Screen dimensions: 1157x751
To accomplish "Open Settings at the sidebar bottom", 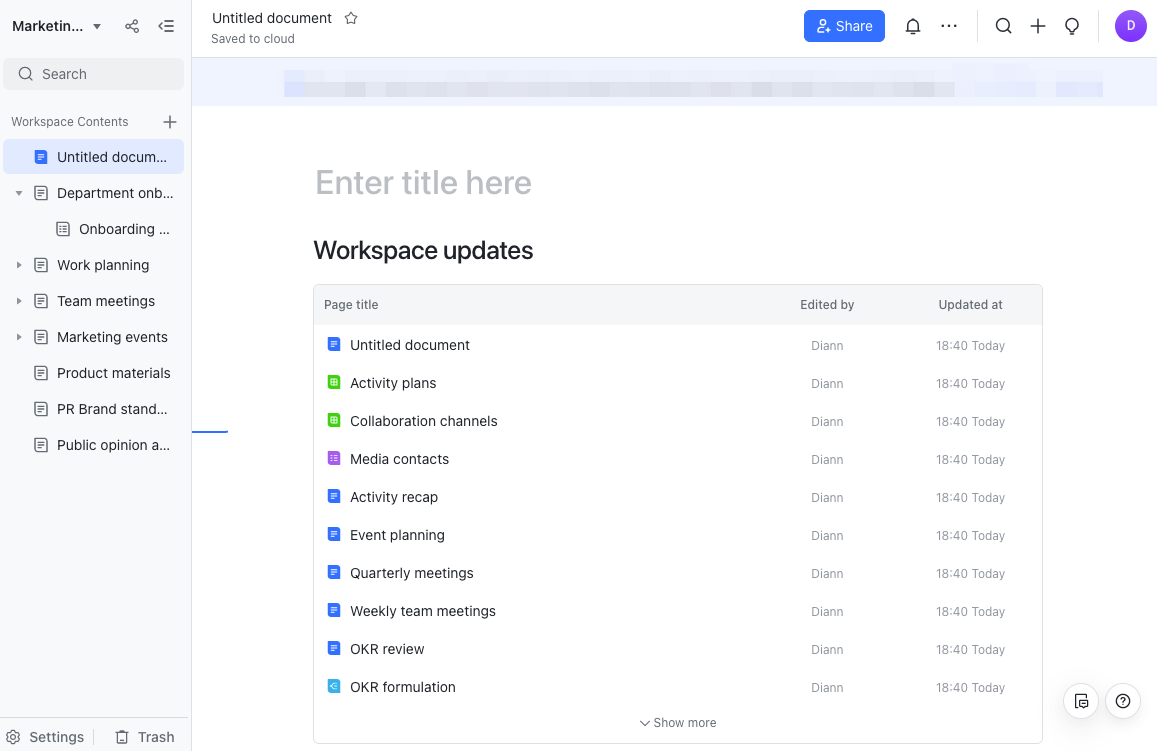I will (x=46, y=737).
